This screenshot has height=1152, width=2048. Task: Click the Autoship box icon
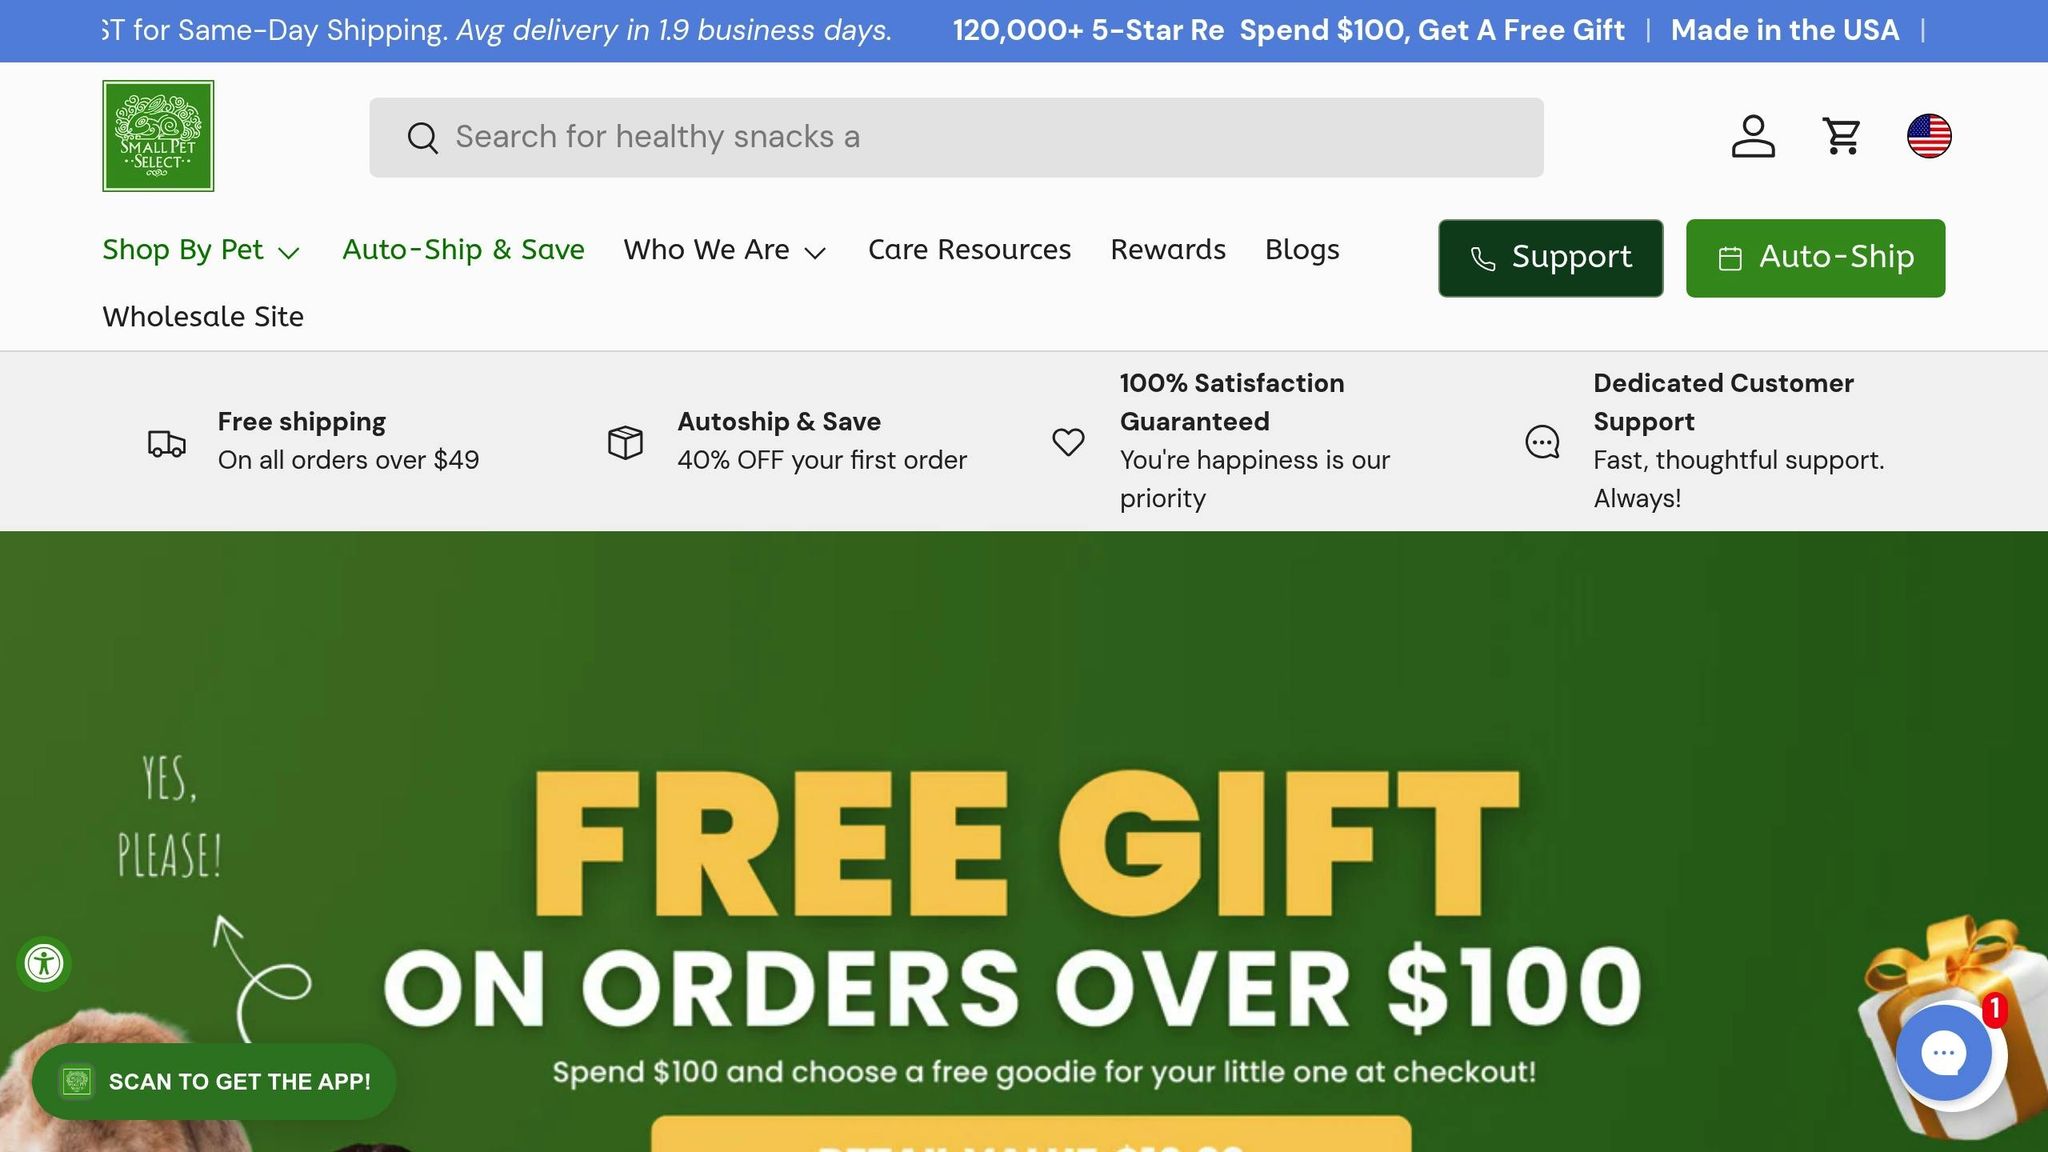point(625,442)
